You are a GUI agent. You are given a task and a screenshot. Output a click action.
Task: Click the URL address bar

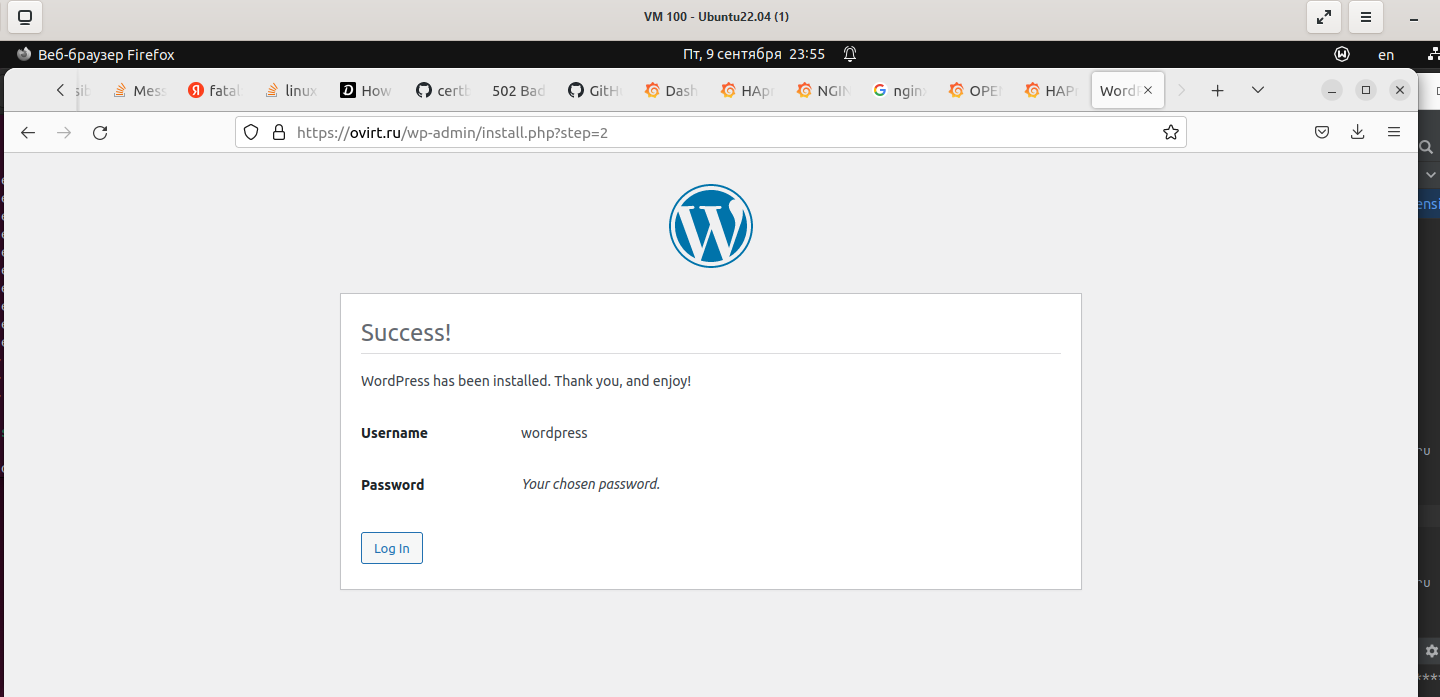[710, 132]
